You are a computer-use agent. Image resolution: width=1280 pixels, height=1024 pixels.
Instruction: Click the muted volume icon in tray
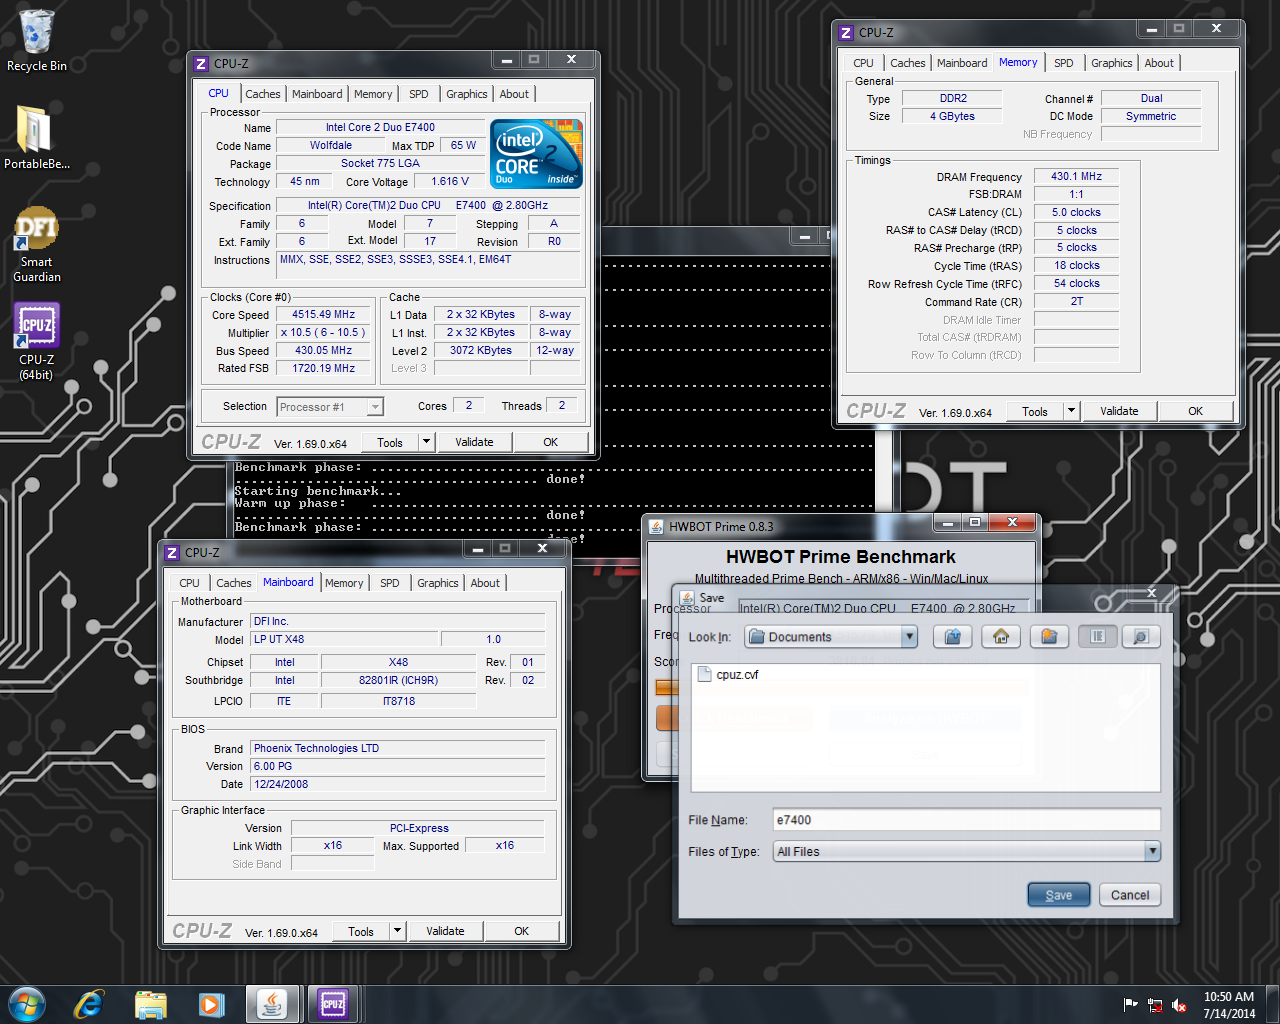pos(1179,1005)
